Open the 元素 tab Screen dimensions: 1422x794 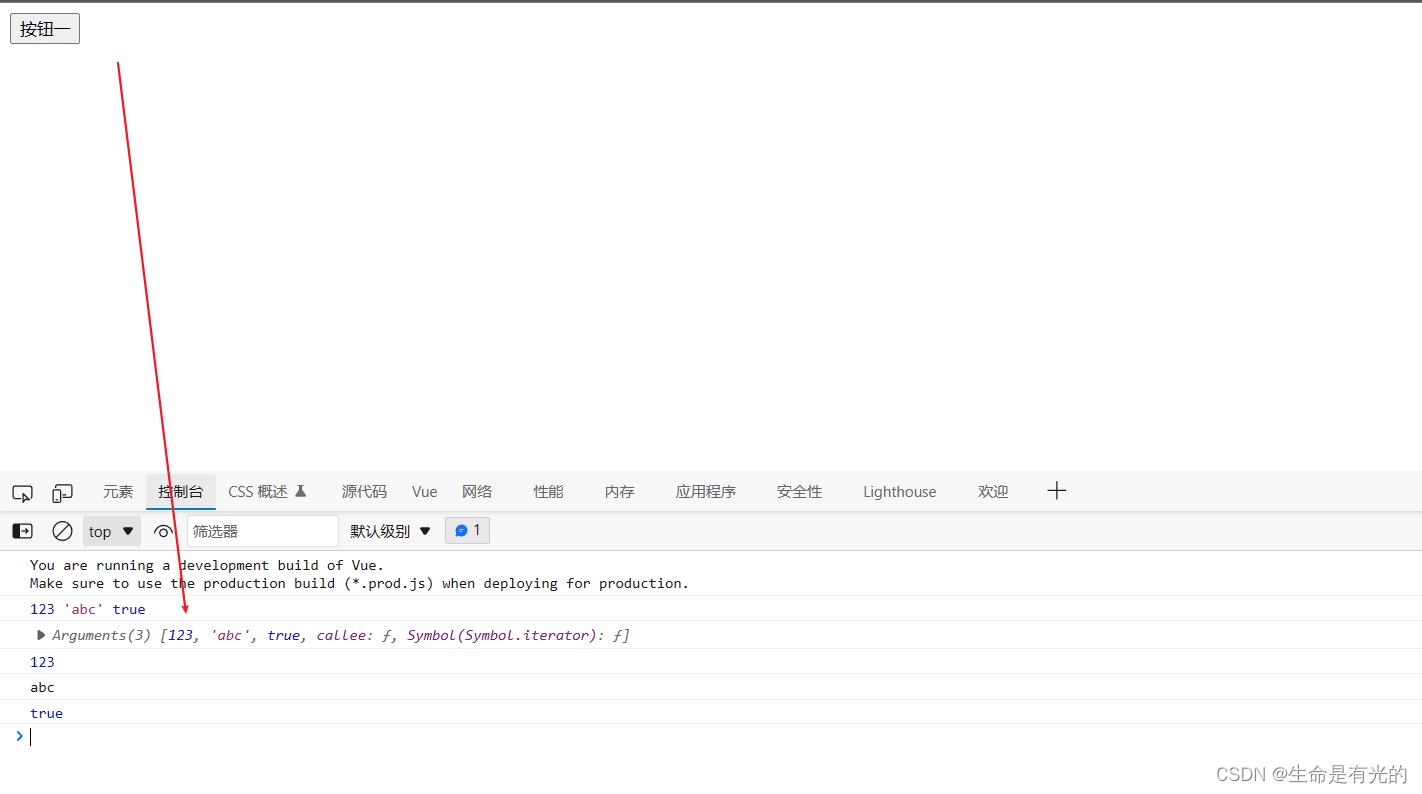coord(118,492)
